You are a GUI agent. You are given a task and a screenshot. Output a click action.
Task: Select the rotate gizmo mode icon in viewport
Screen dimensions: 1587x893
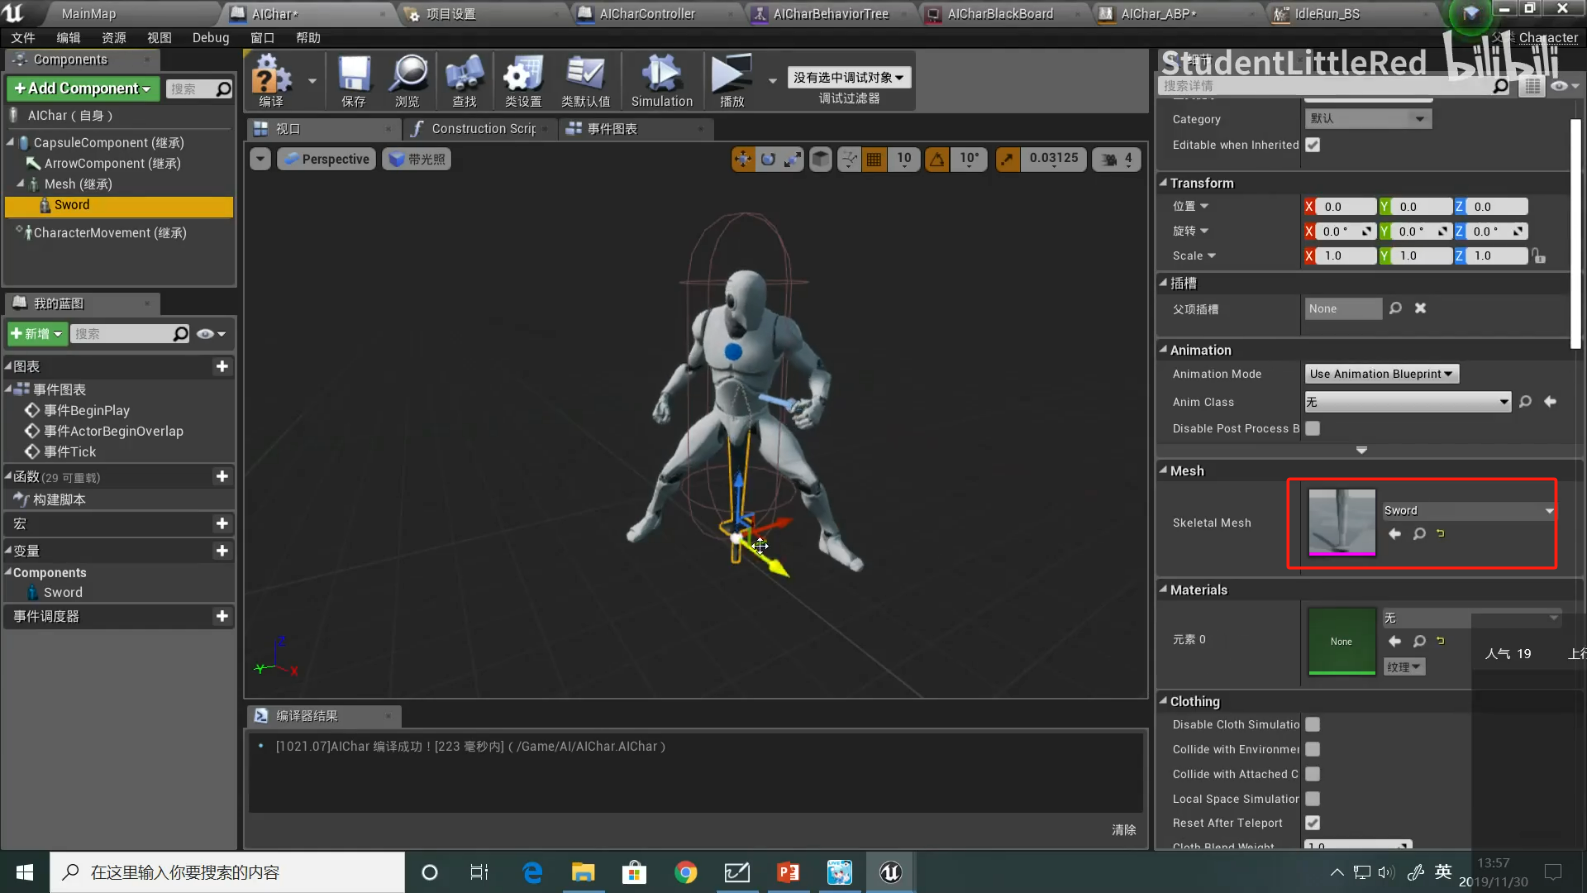[x=768, y=159]
